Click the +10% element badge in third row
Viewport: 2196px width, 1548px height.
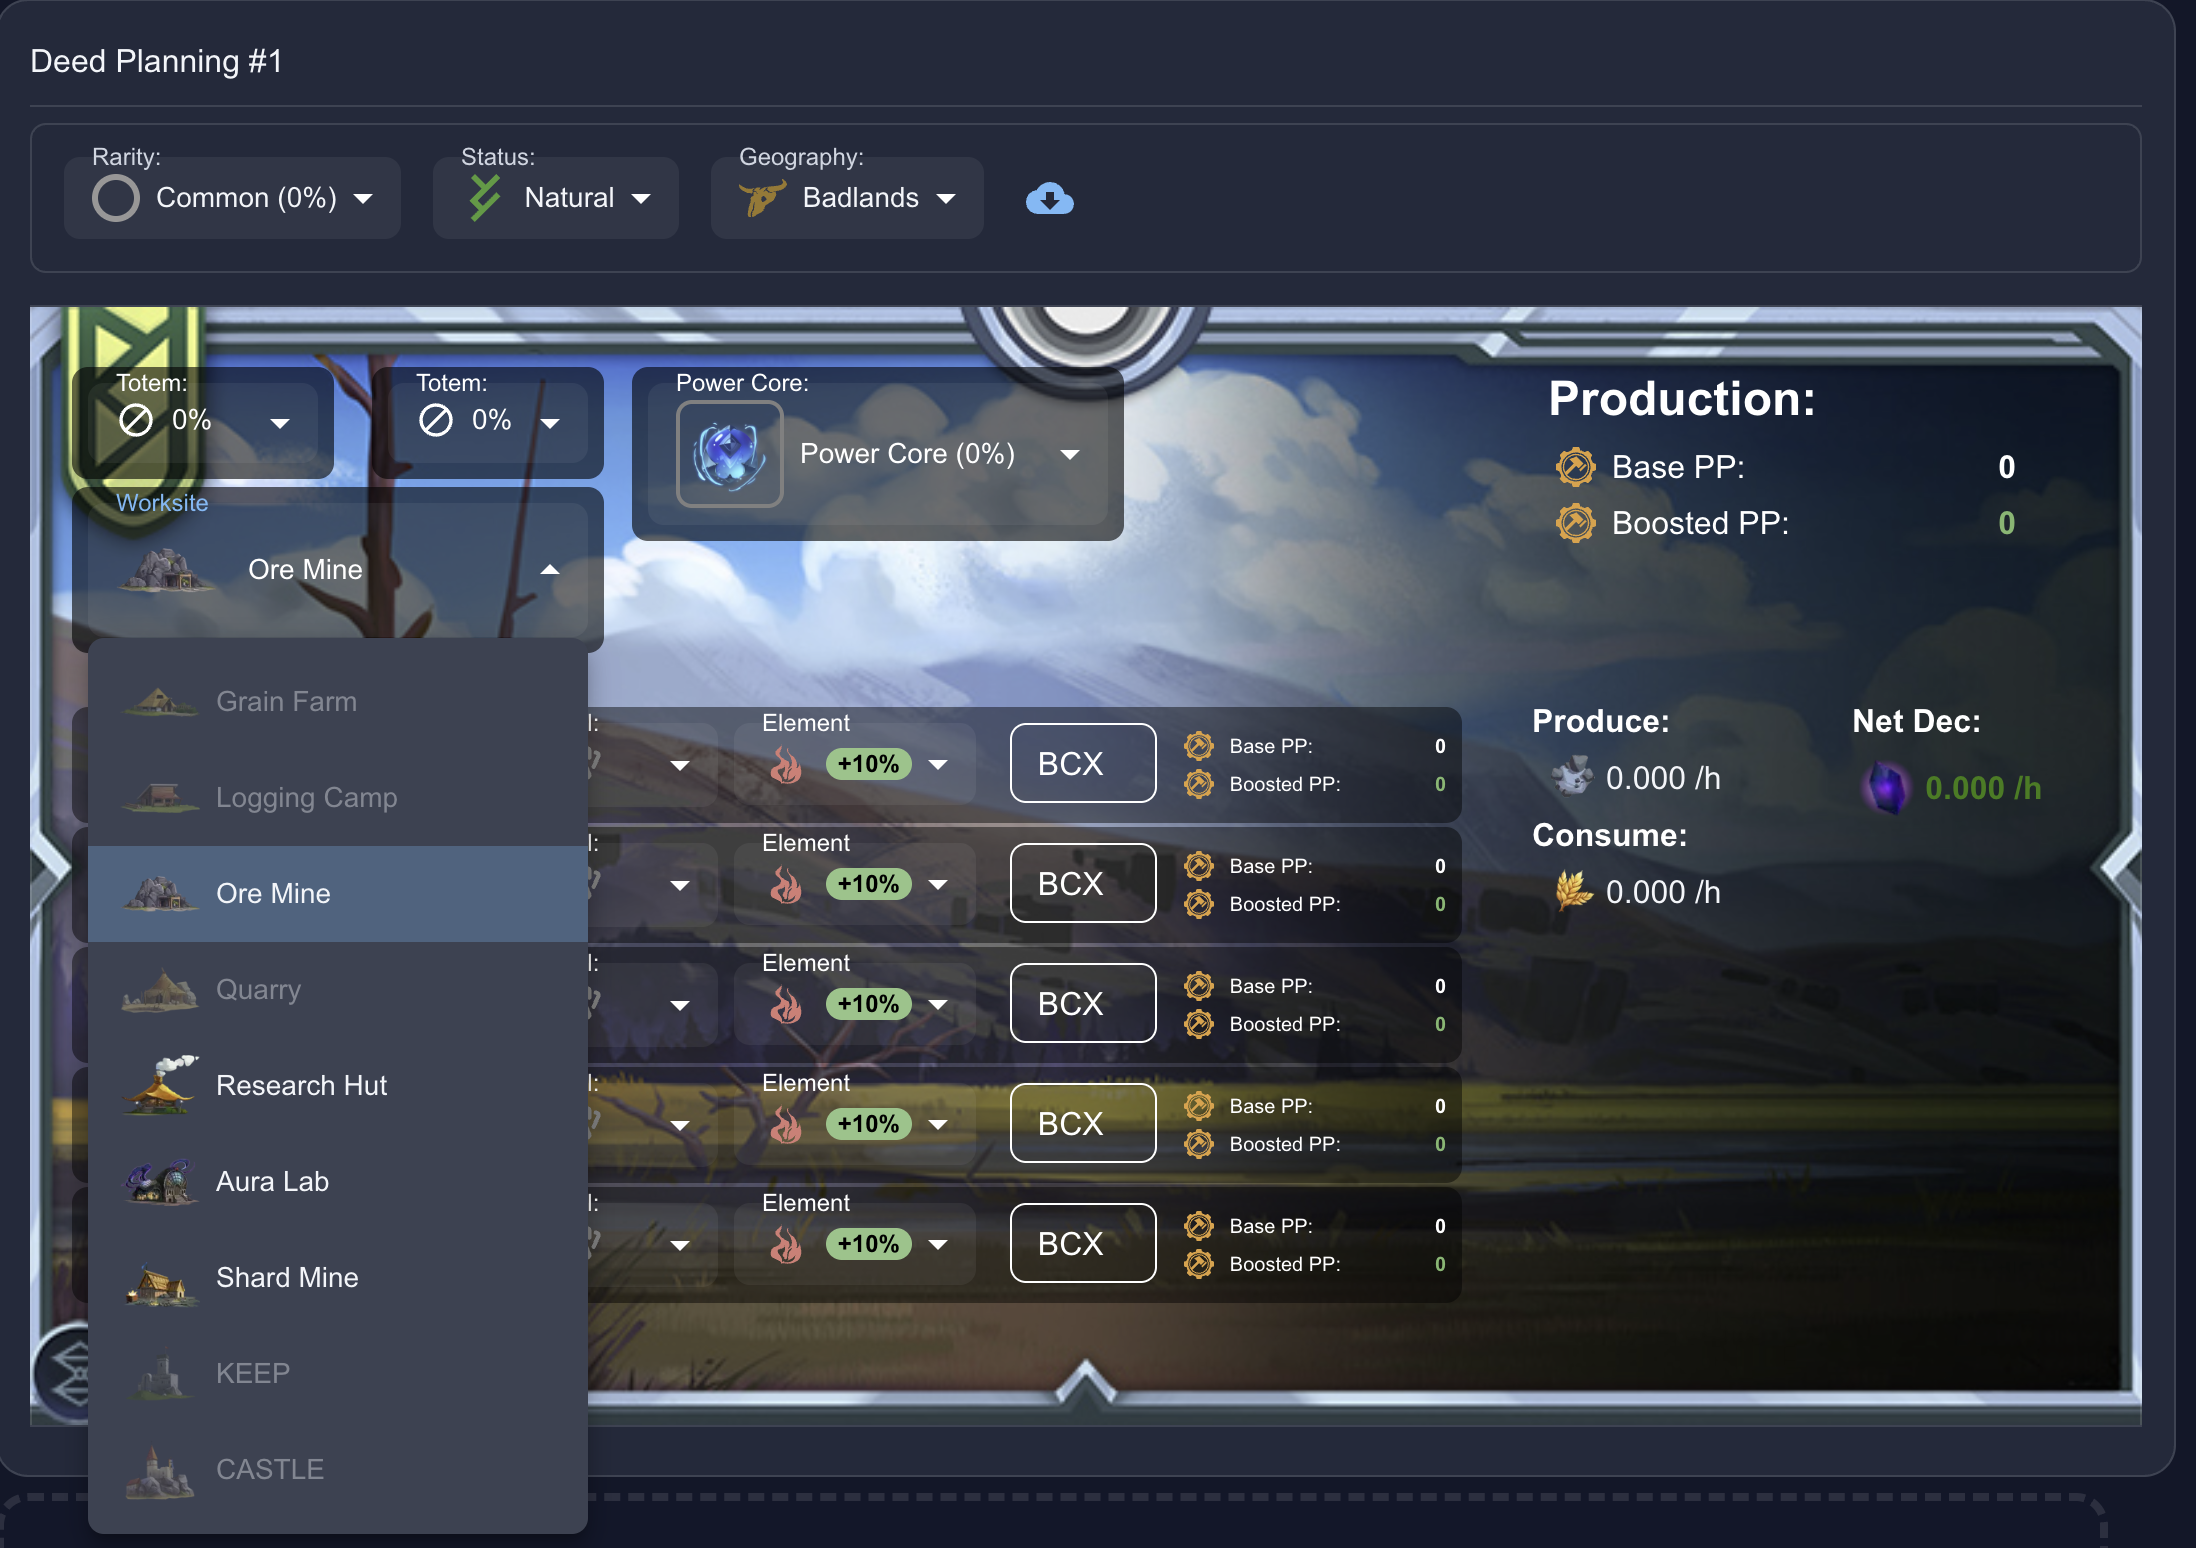(x=868, y=1004)
